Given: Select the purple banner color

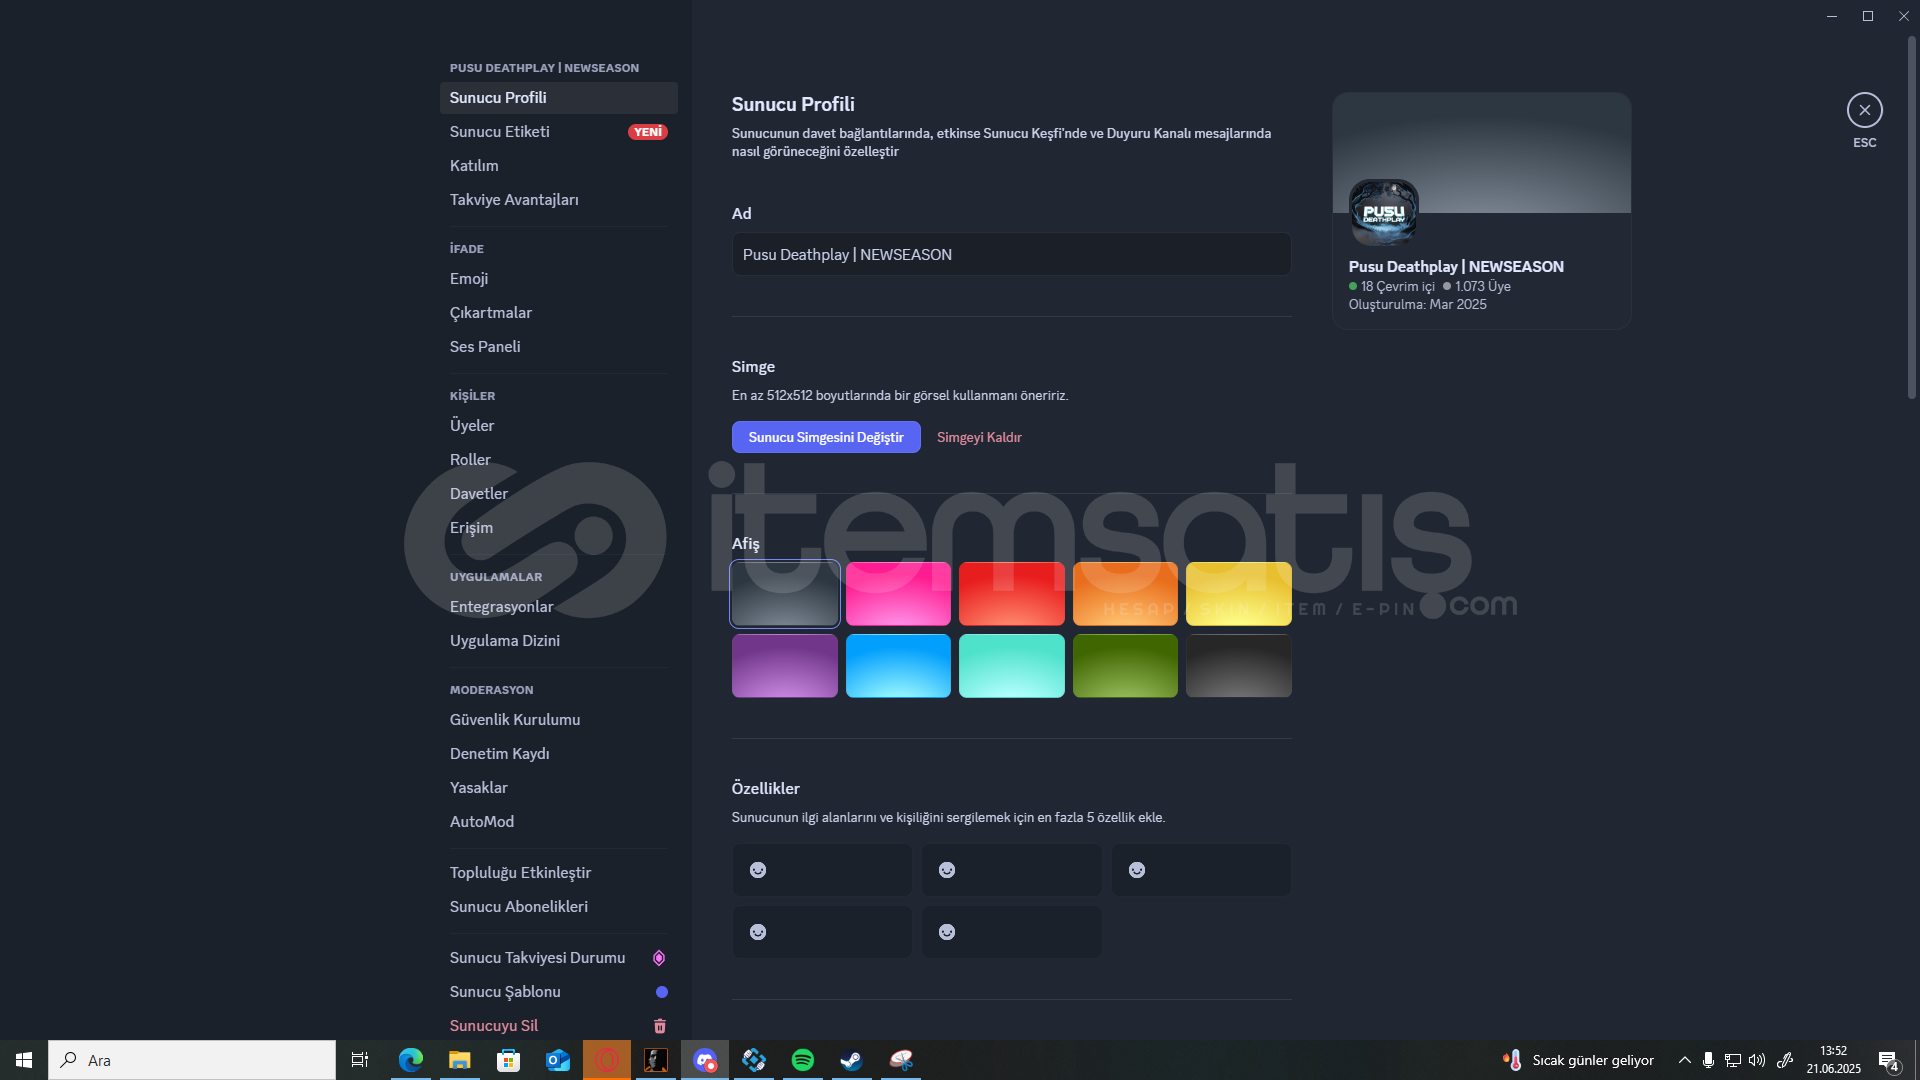Looking at the screenshot, I should [x=785, y=666].
